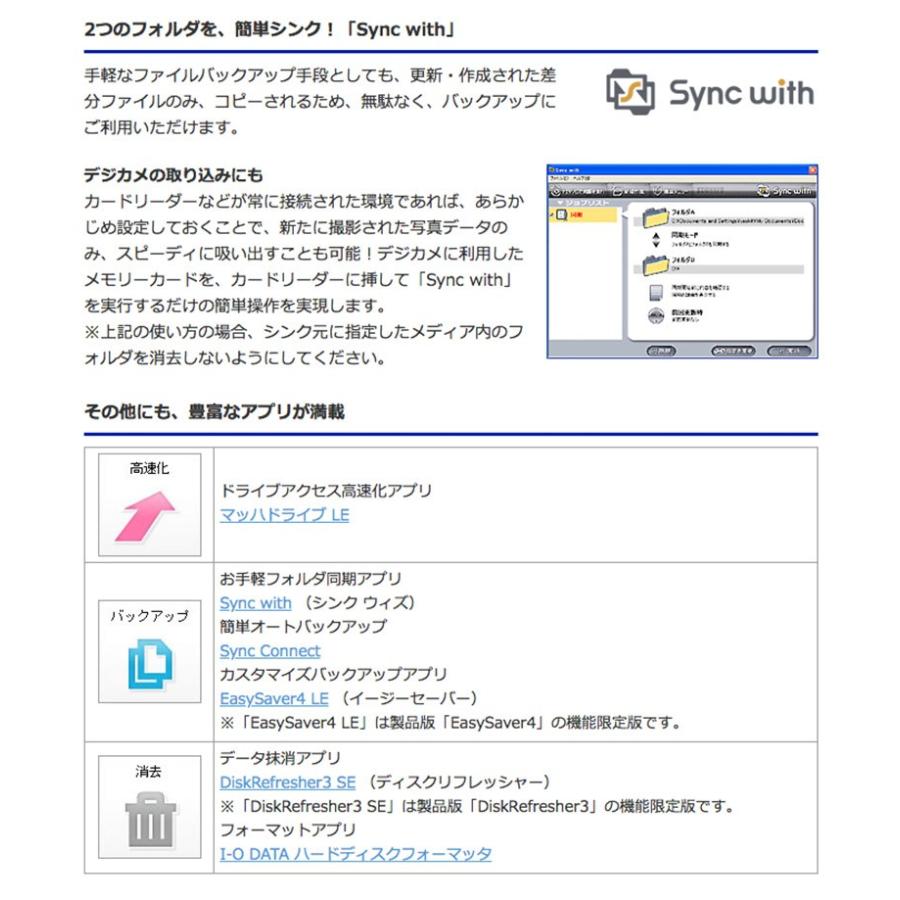
Task: Select the フォルダB folder icon in the screenshot
Action: [x=655, y=264]
